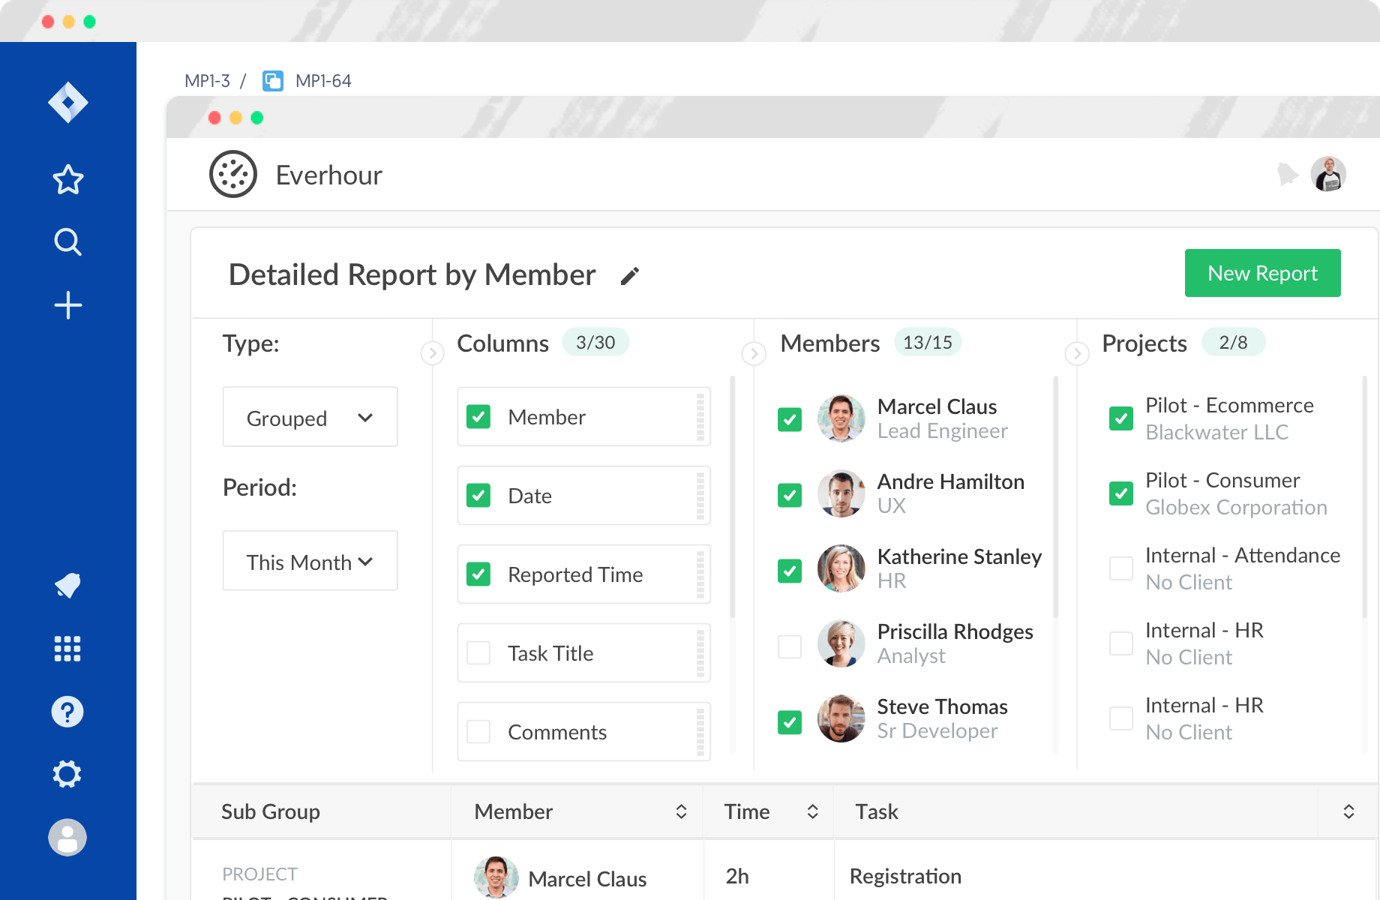Sort by Task column header arrows
Viewport: 1380px width, 900px height.
point(1349,812)
